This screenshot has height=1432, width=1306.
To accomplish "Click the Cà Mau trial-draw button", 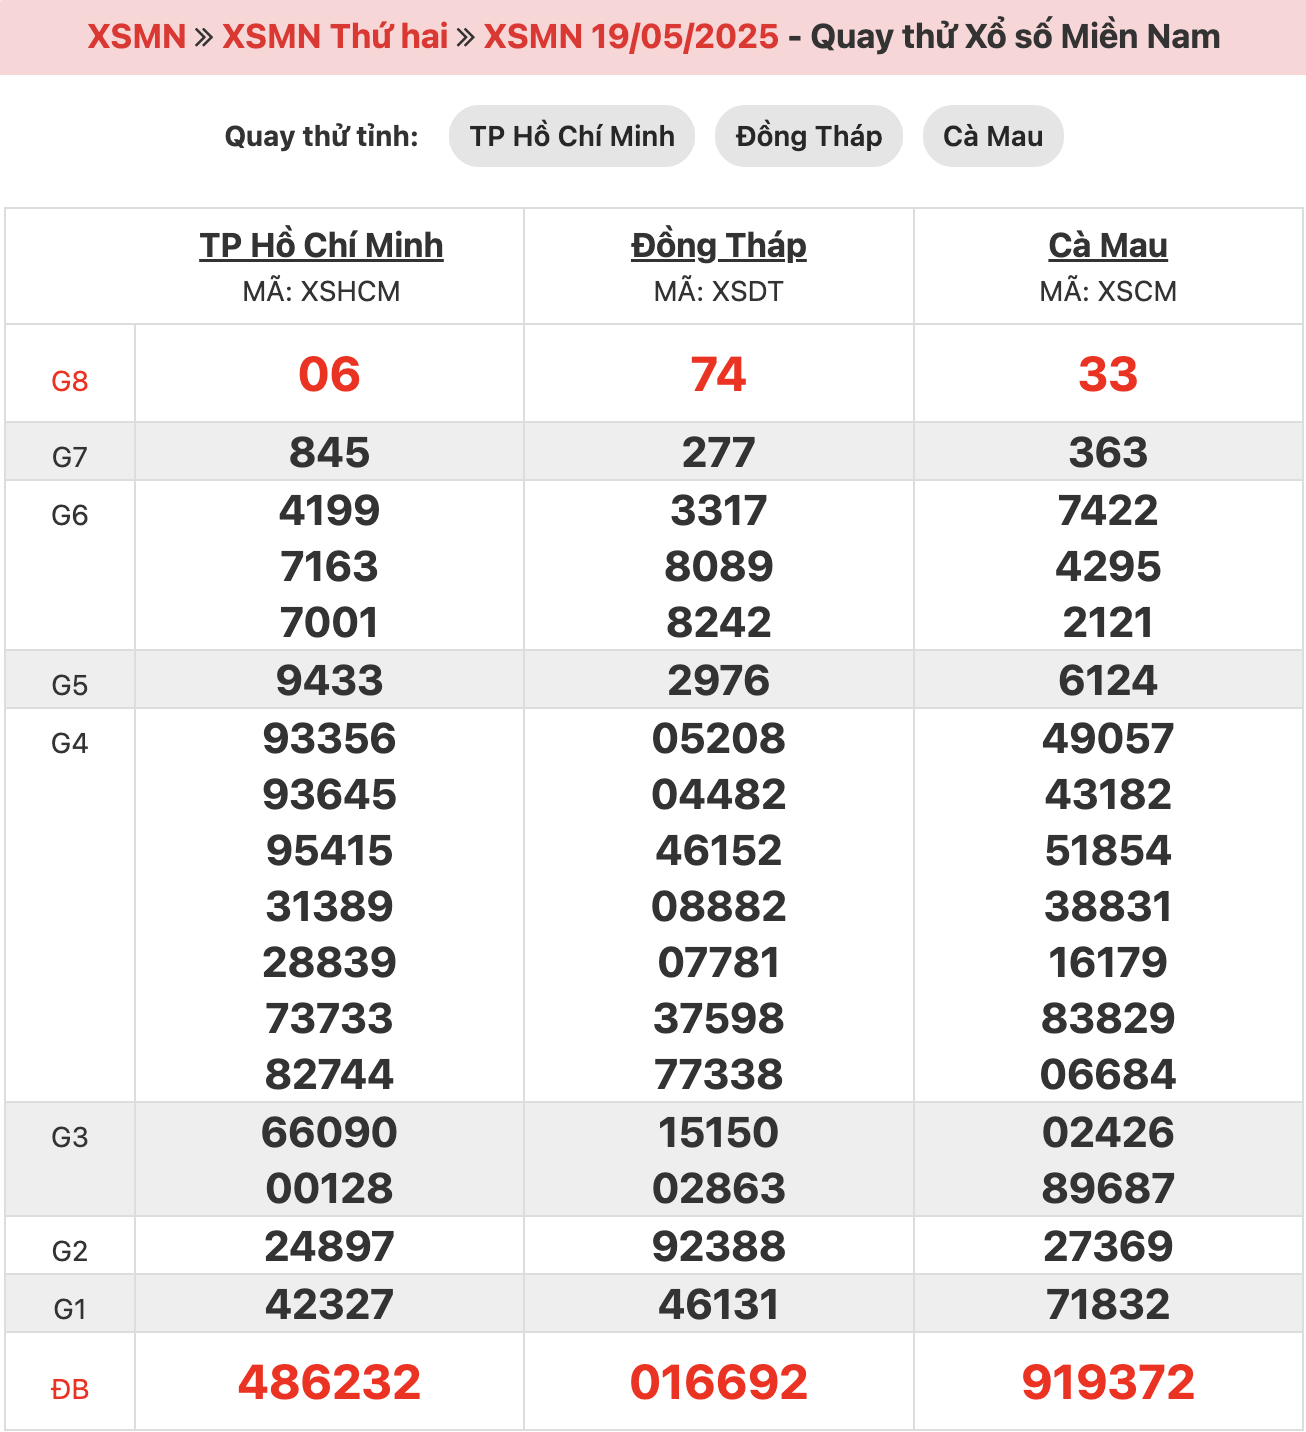I will pyautogui.click(x=993, y=136).
